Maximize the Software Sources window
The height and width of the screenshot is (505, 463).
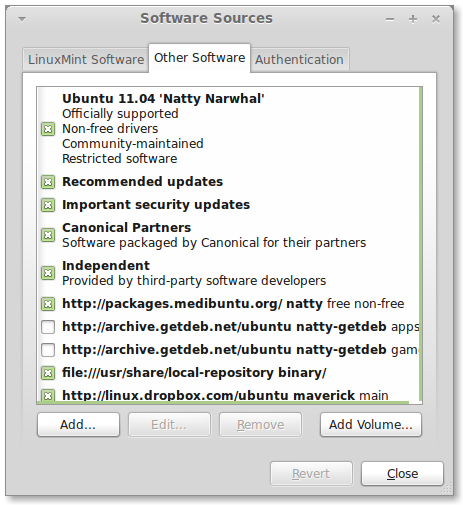point(413,19)
